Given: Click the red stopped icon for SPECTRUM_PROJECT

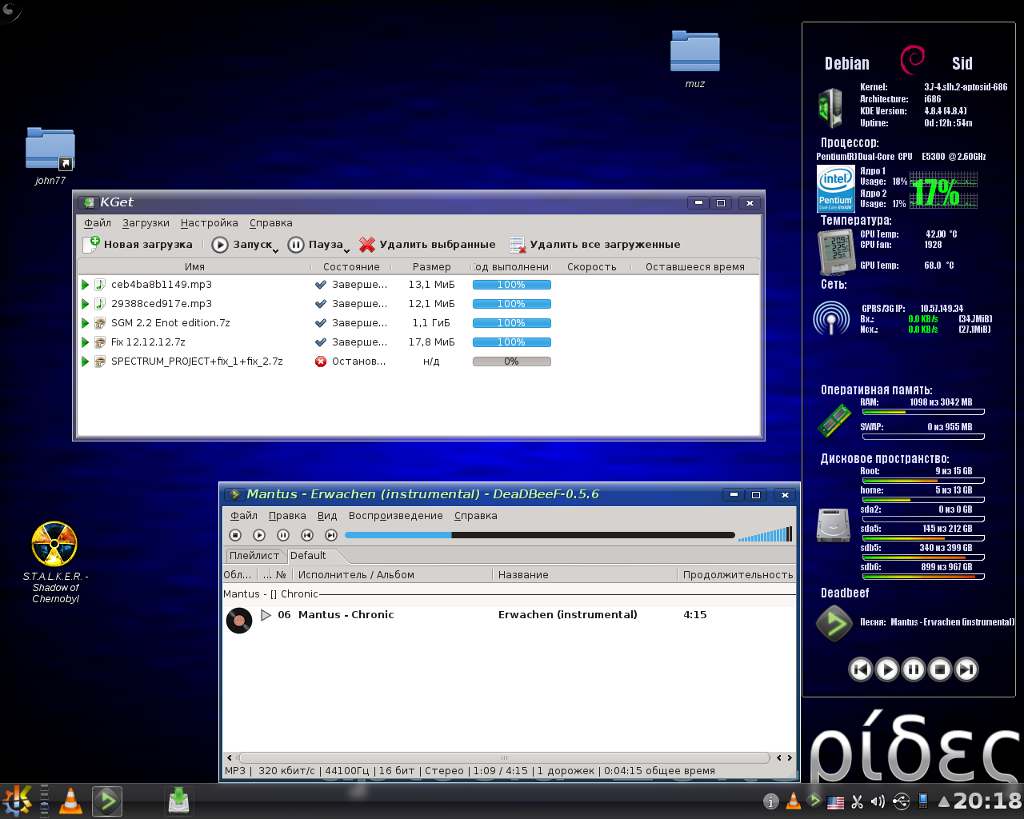Looking at the screenshot, I should [x=320, y=361].
